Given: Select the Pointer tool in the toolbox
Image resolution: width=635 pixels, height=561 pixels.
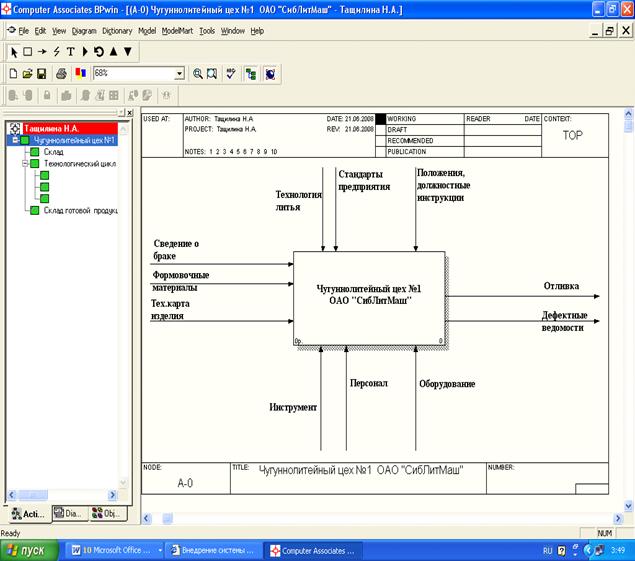Looking at the screenshot, I should coord(13,51).
